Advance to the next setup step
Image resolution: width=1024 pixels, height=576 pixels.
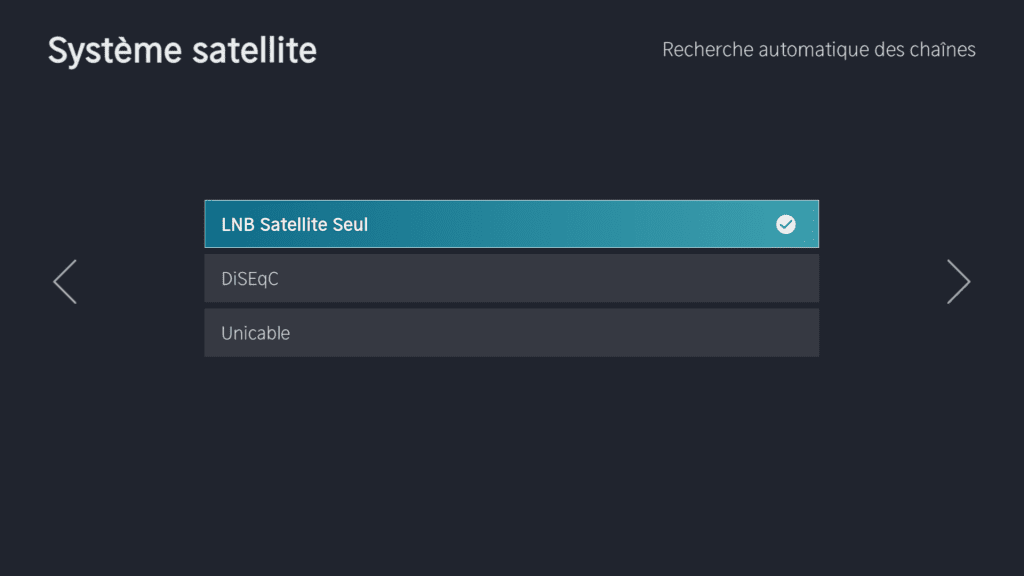[958, 282]
